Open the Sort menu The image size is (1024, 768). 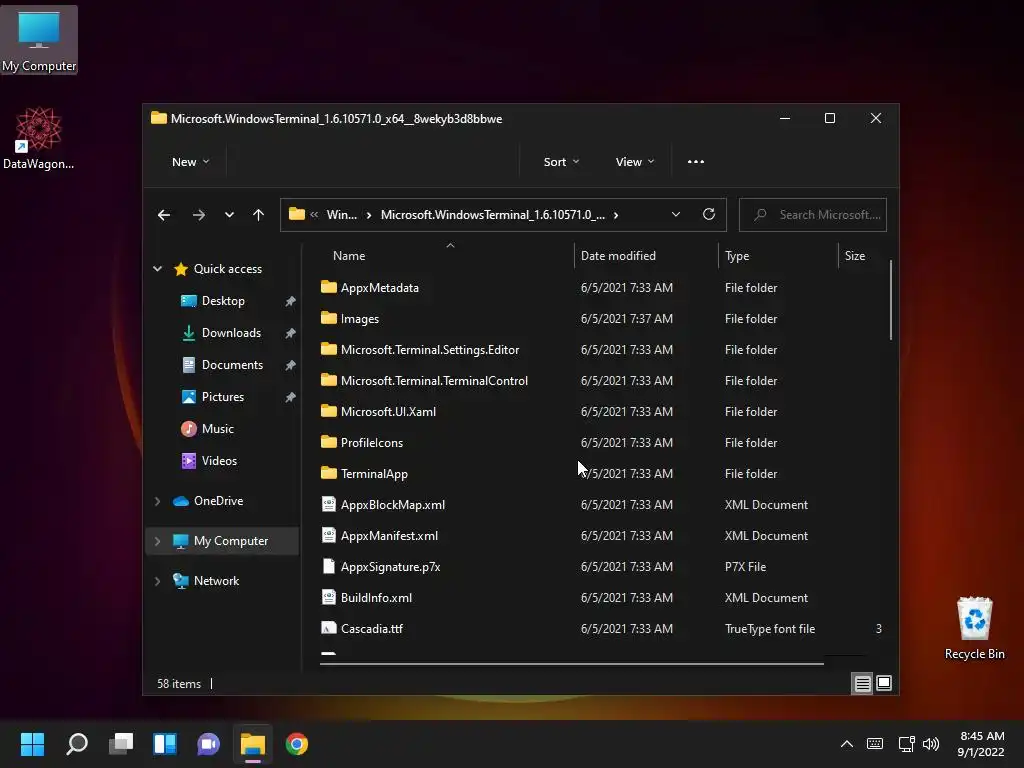click(561, 162)
